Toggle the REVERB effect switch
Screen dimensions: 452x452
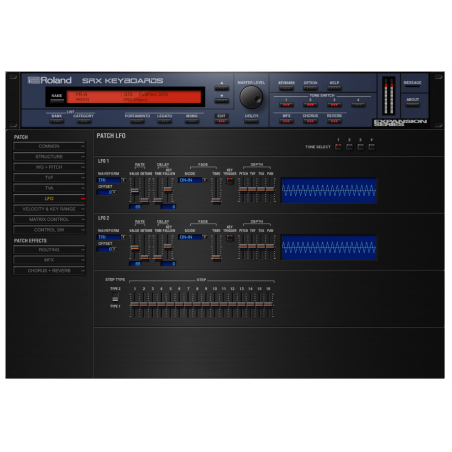tap(334, 121)
